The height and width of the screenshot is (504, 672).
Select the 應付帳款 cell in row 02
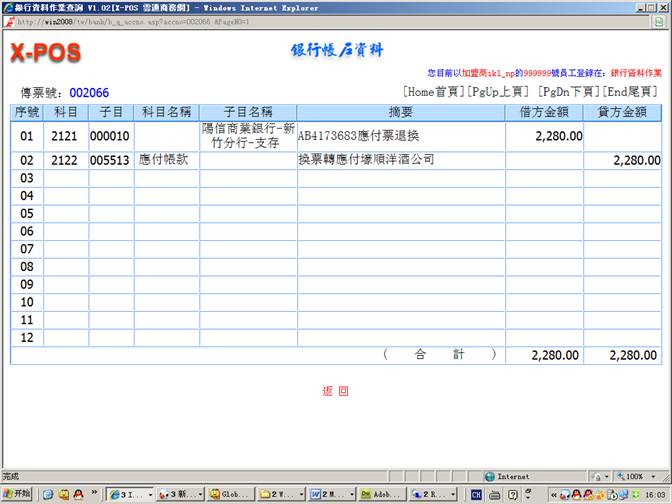164,160
